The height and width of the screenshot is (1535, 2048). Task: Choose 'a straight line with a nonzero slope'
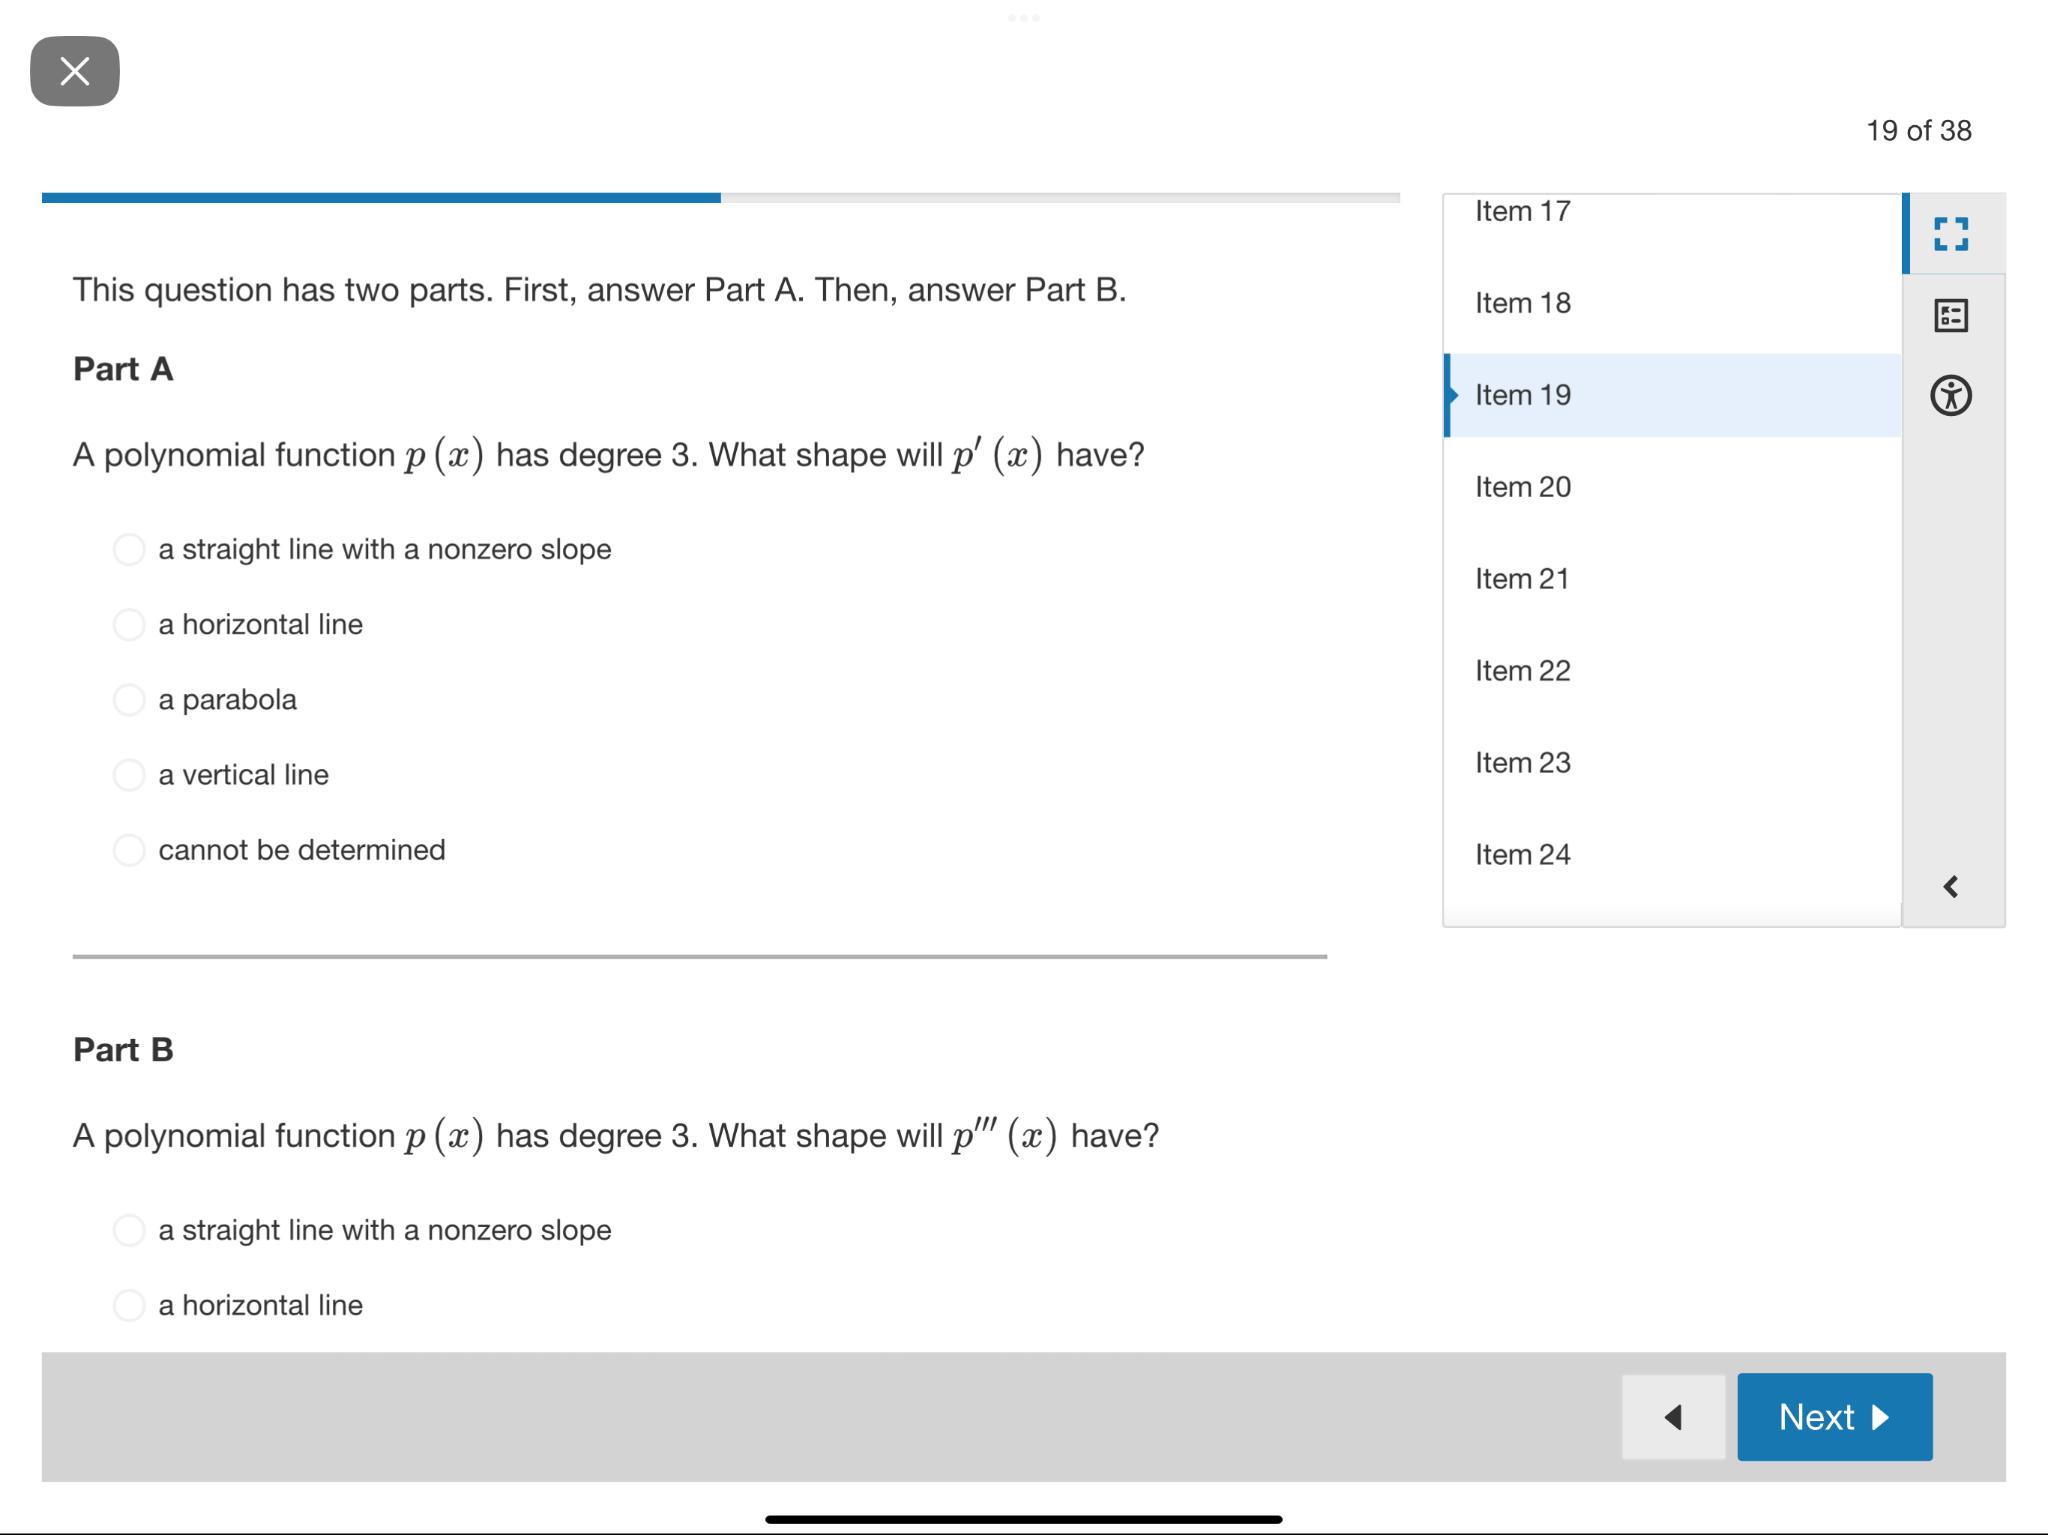pyautogui.click(x=129, y=549)
